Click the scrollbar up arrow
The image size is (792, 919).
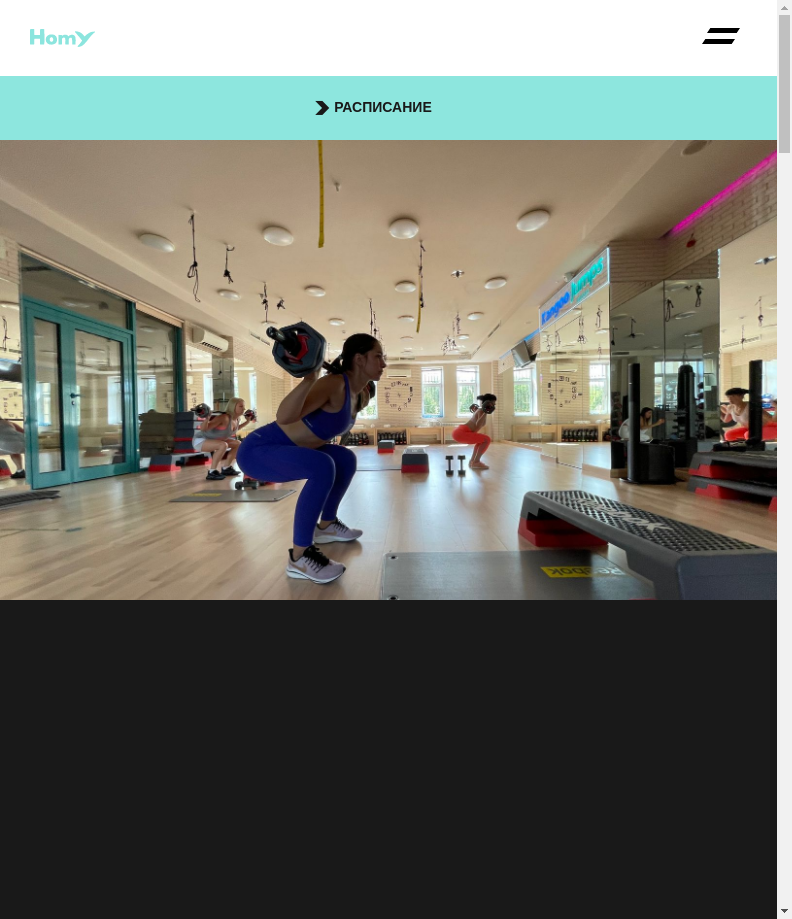(784, 7)
